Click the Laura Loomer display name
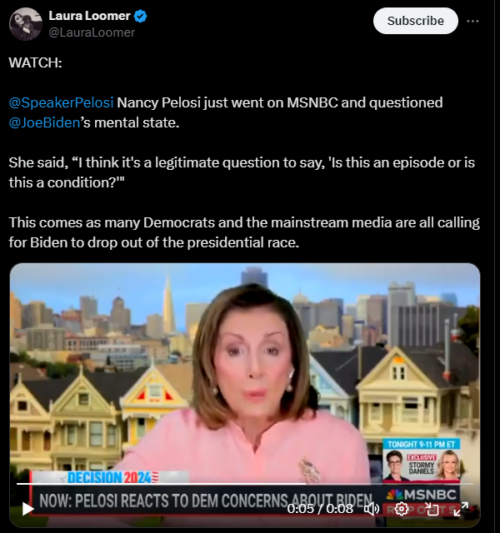The image size is (500, 533). pyautogui.click(x=89, y=16)
